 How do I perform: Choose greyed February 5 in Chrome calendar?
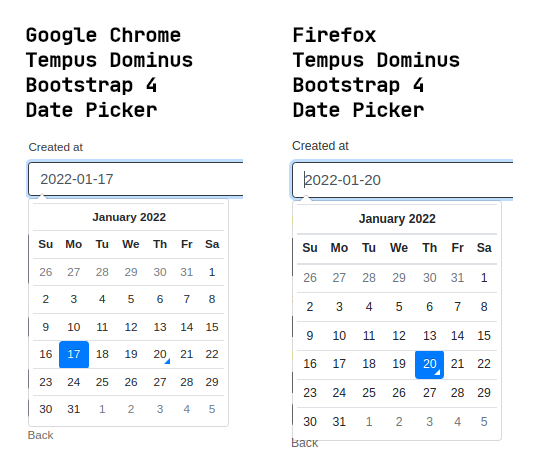tap(212, 409)
